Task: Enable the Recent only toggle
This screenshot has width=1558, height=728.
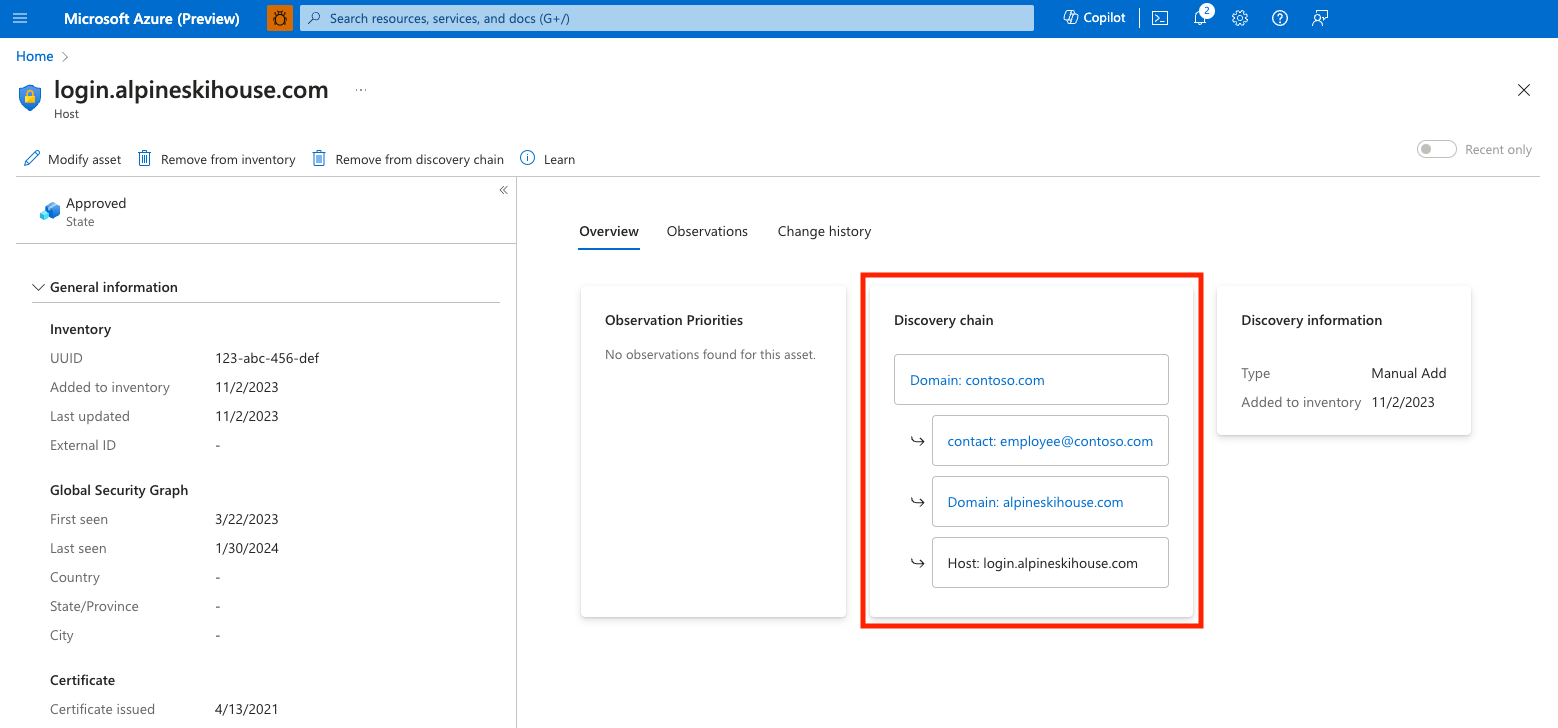Action: click(x=1436, y=148)
